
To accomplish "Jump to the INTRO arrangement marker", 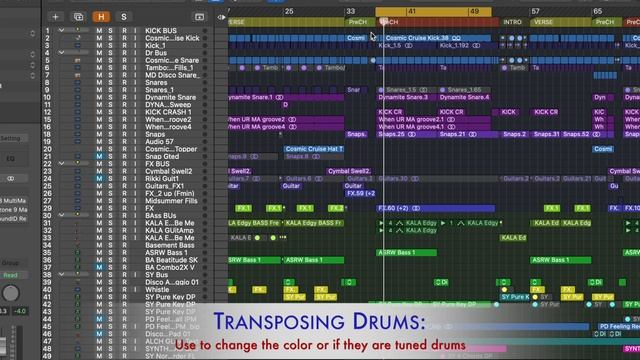I will (x=513, y=22).
